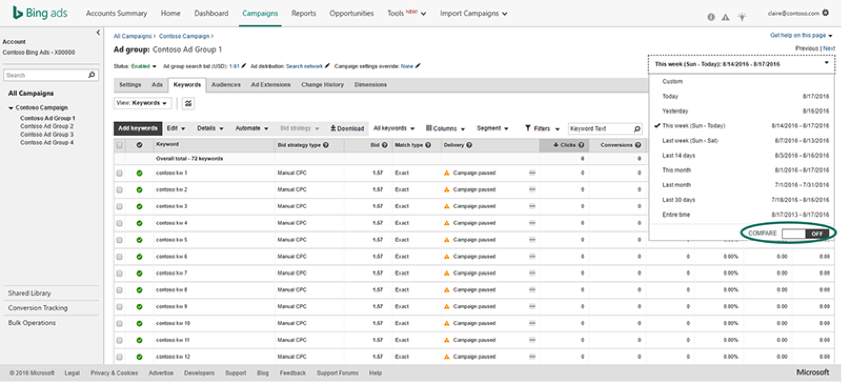Check the box for contoso kw 1

[119, 174]
